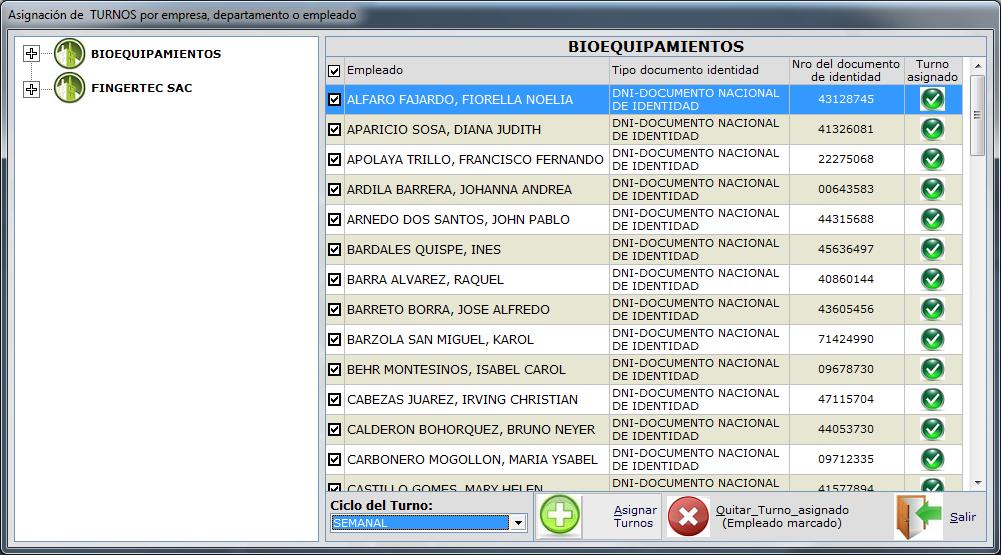1001x555 pixels.
Task: Uncheck ARDILA BARRERA, JOHANNA ANDREA checkbox
Action: 335,190
